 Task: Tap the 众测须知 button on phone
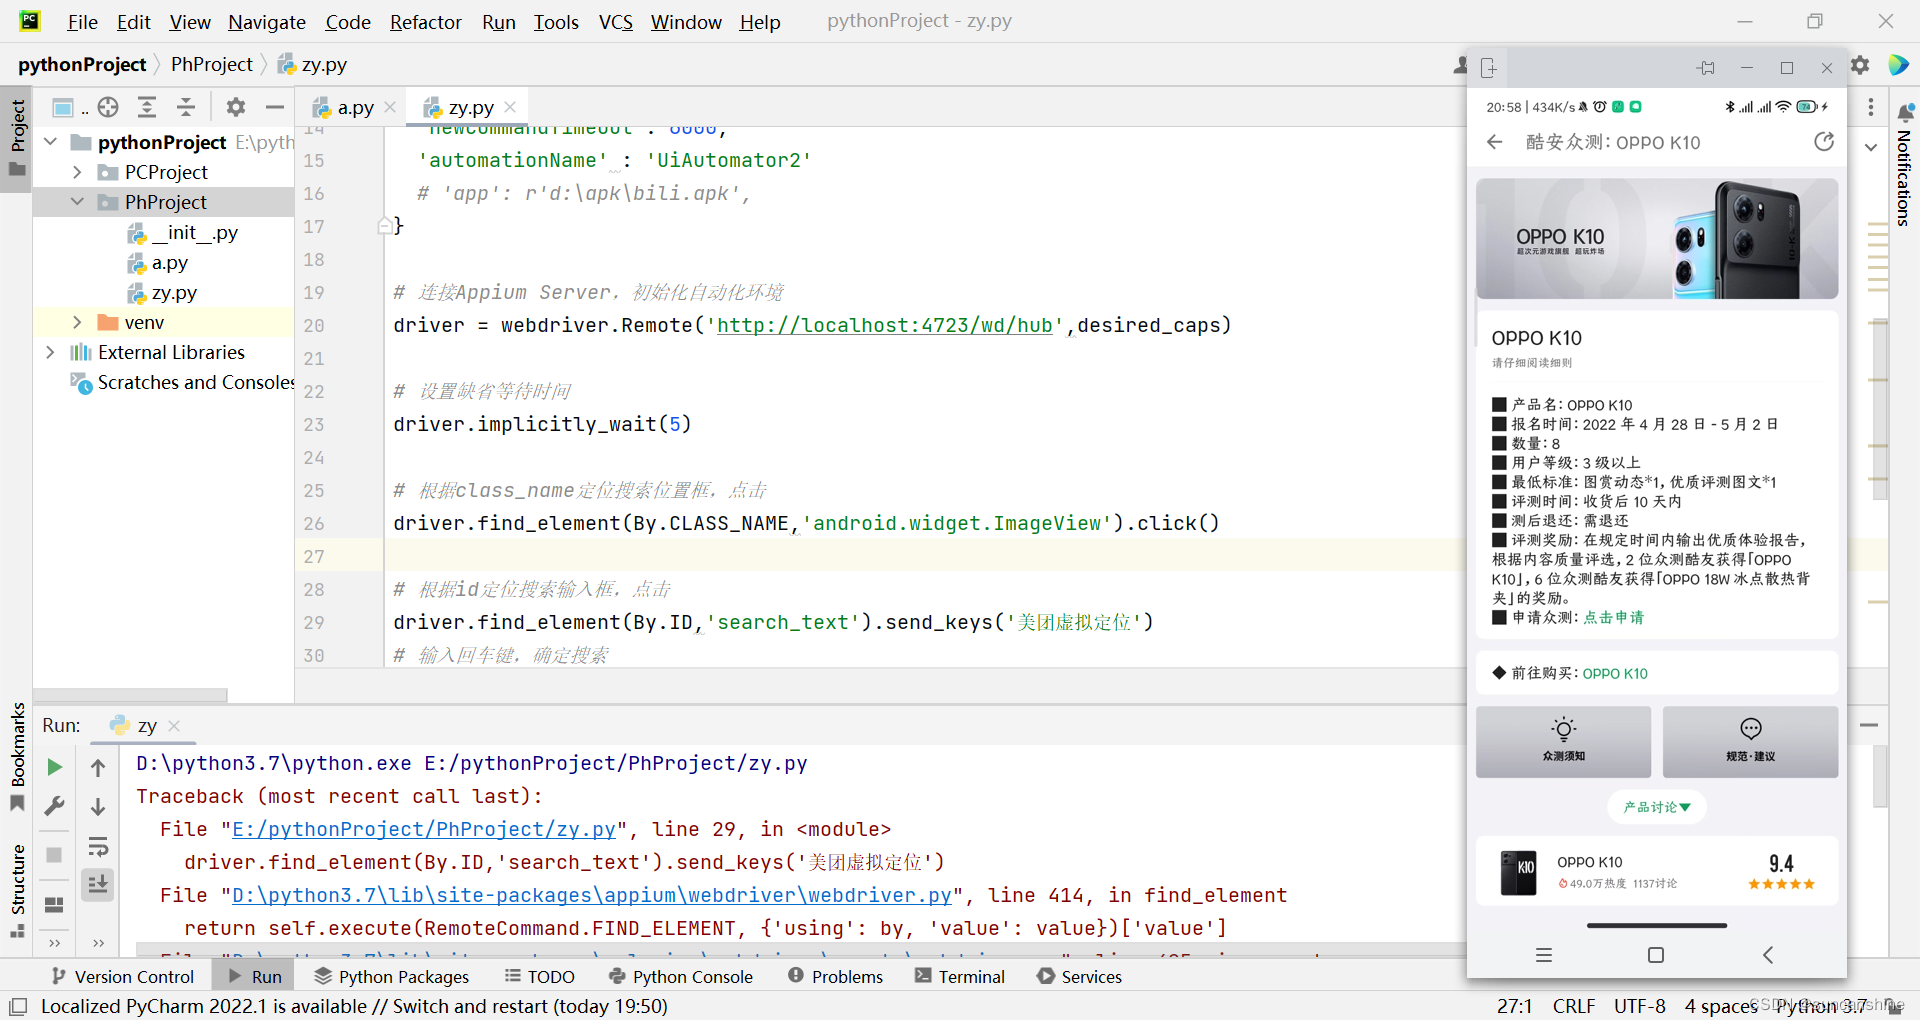[x=1563, y=742]
